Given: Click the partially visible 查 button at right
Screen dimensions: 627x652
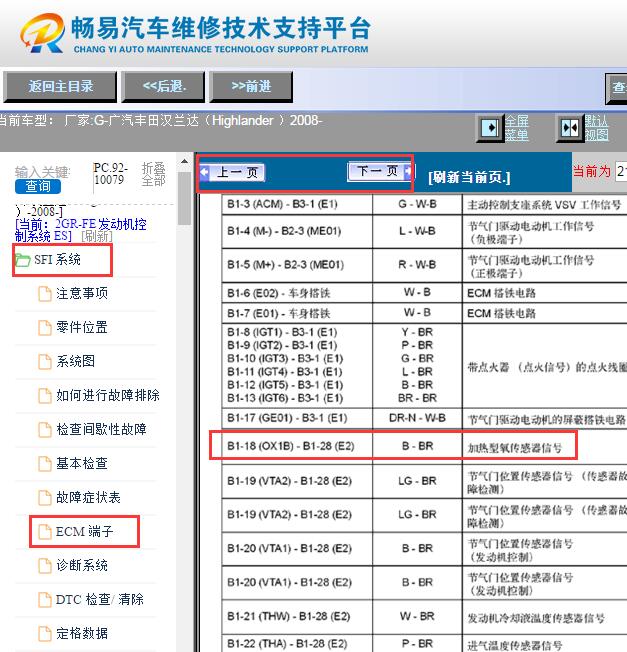Looking at the screenshot, I should [616, 88].
